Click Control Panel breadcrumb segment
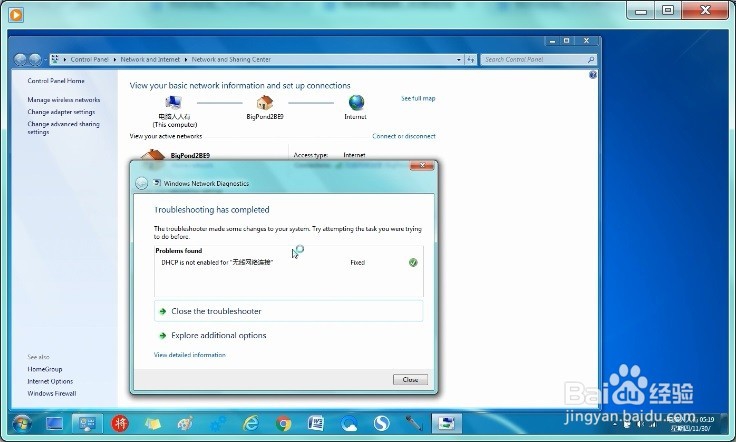 [x=89, y=60]
